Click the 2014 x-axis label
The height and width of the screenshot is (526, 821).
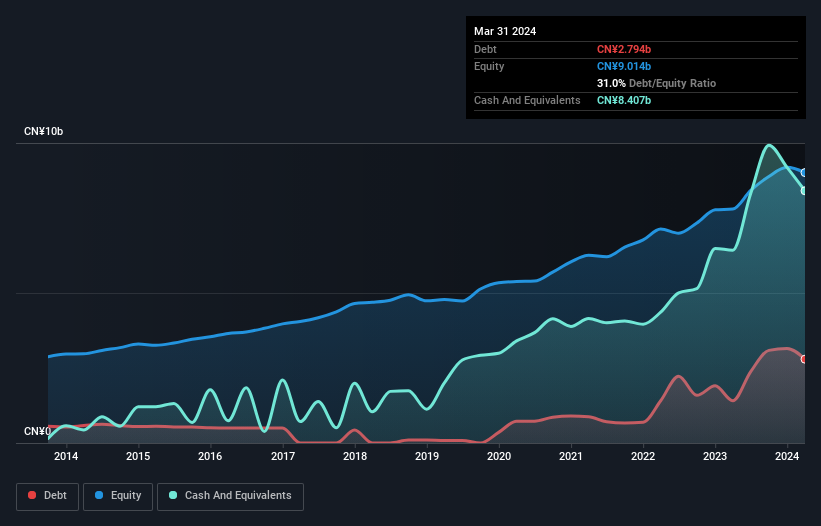coord(66,456)
